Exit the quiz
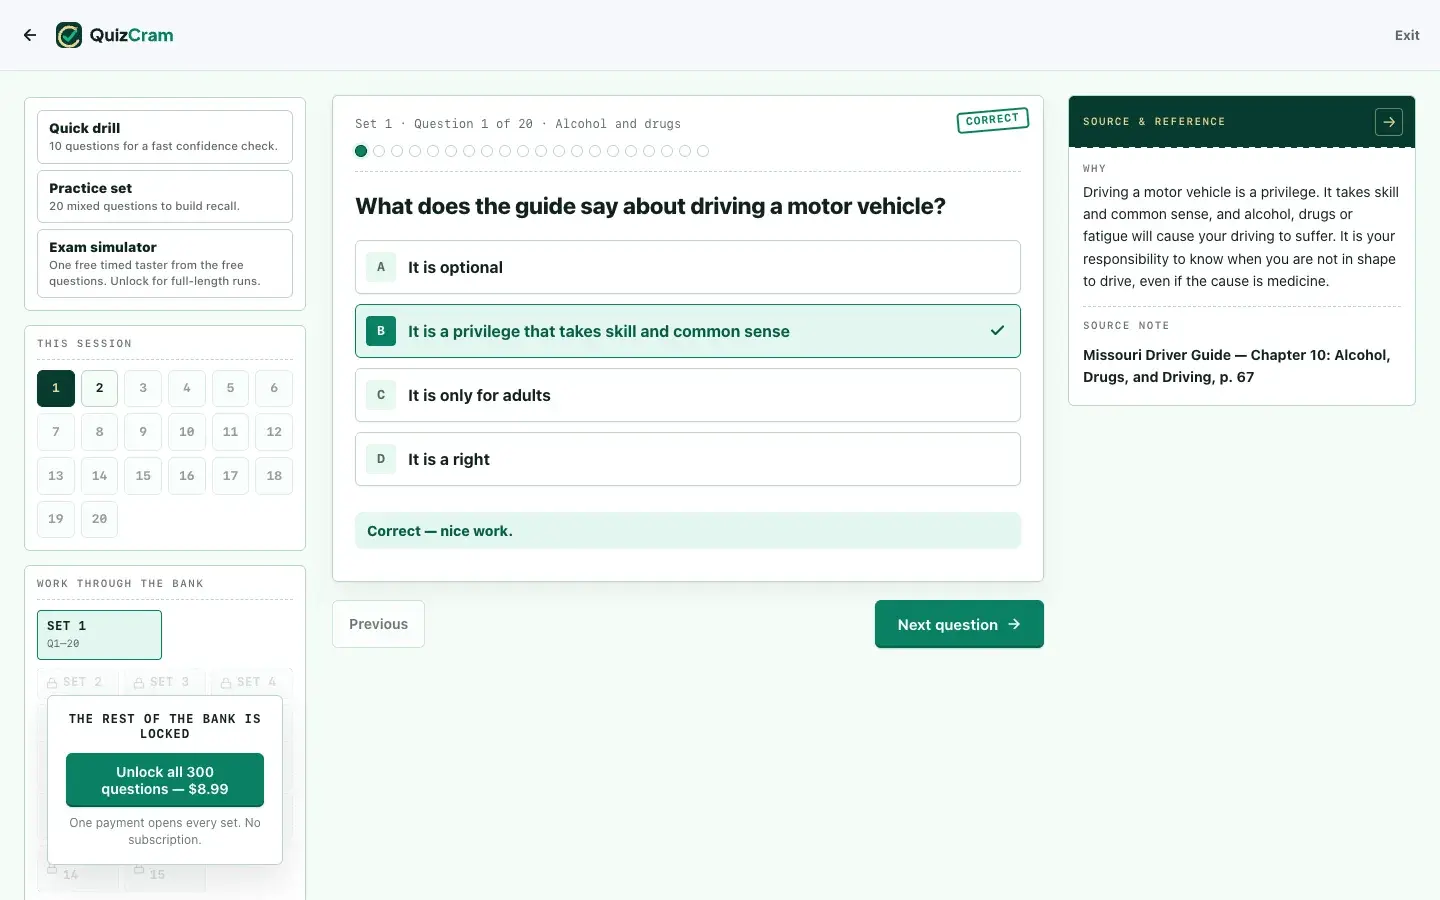This screenshot has width=1440, height=900. 1407,35
